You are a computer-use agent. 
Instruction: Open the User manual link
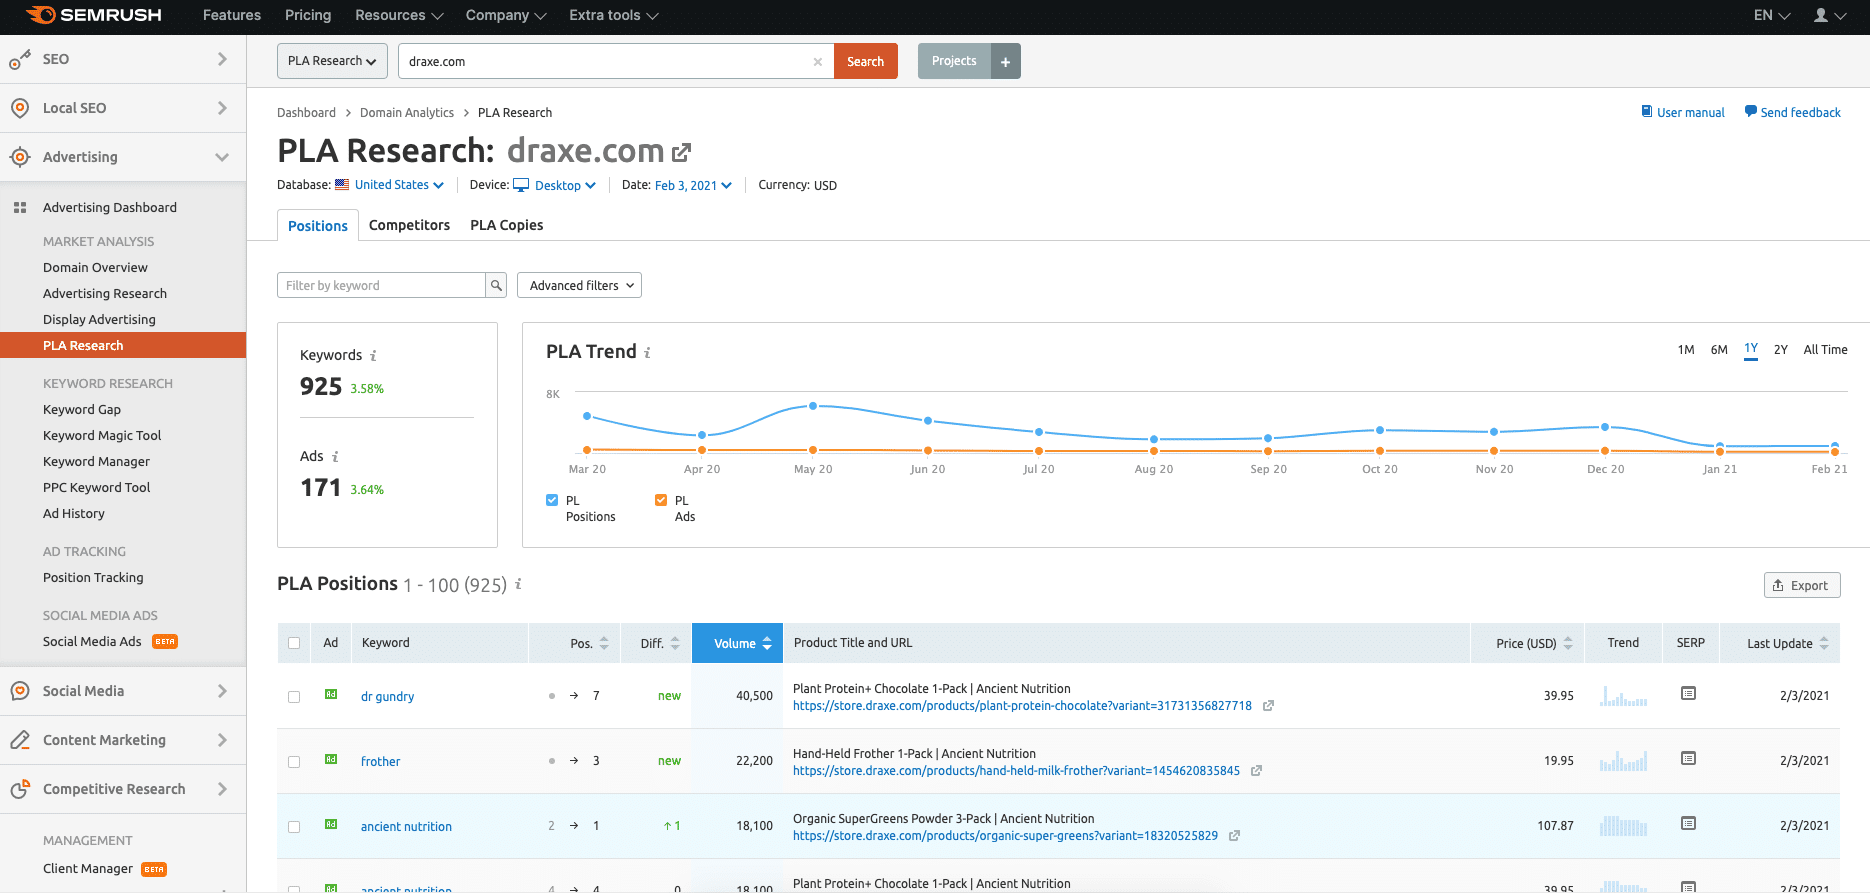(1683, 112)
